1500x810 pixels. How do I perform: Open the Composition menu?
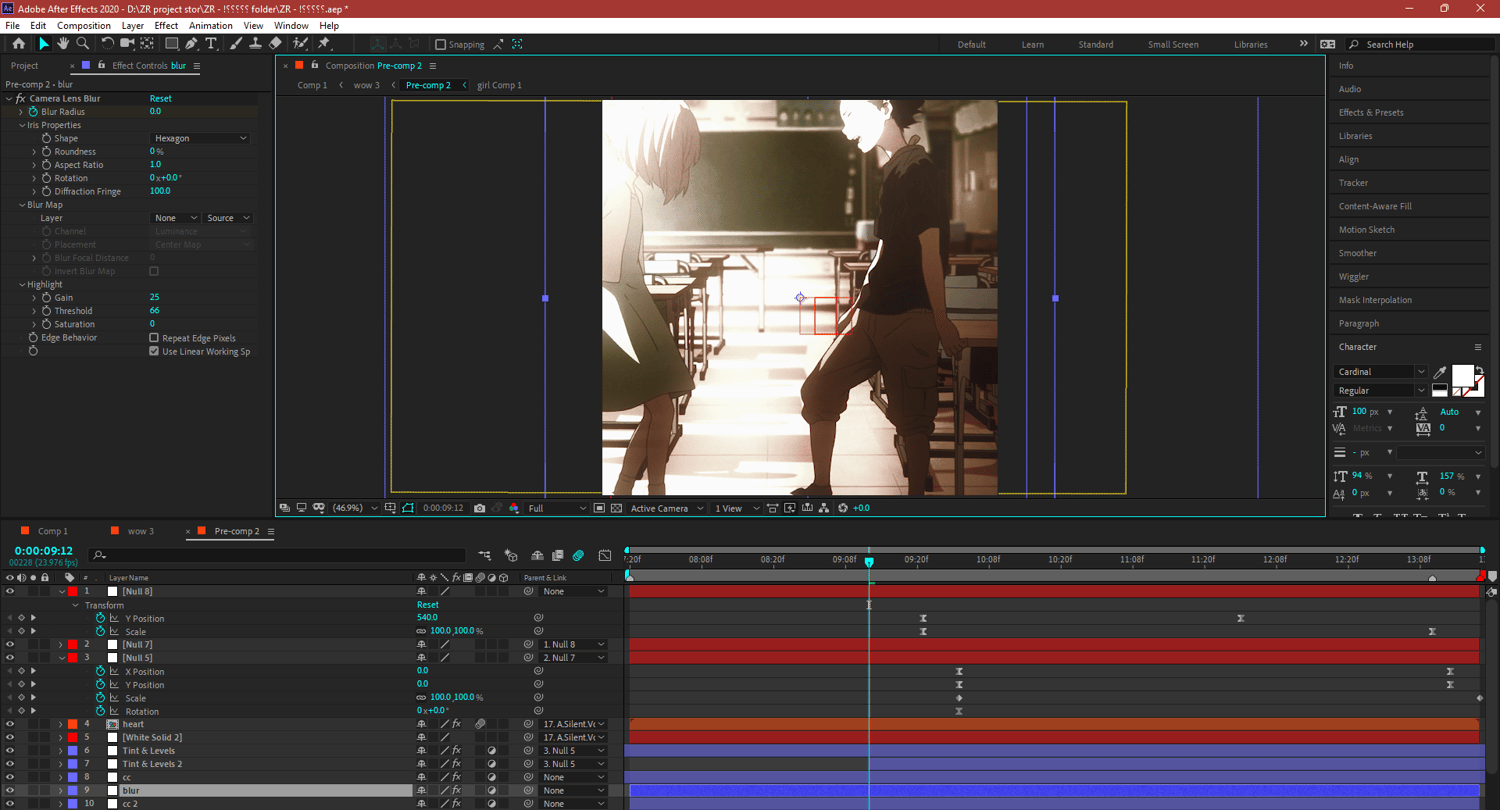pos(84,25)
